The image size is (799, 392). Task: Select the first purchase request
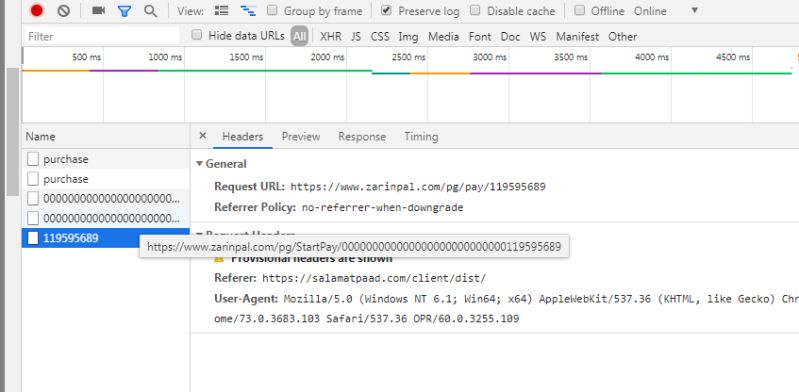[x=105, y=159]
